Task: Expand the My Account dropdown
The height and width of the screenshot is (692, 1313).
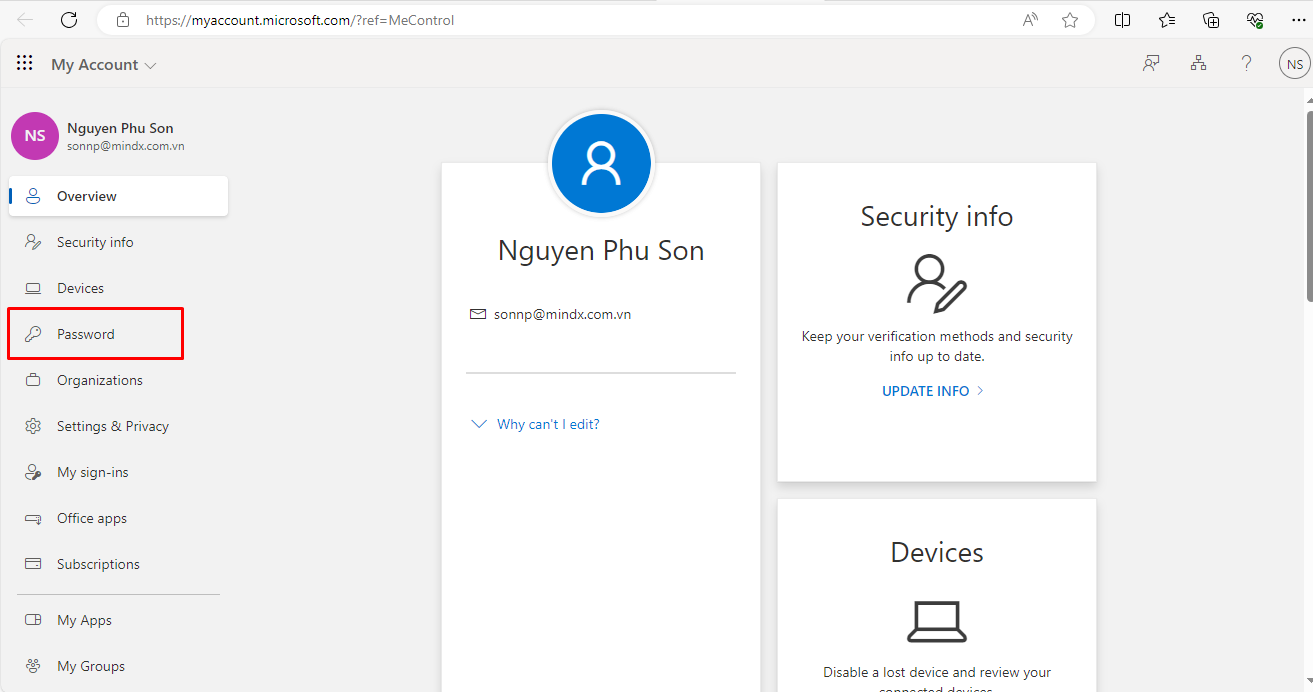Action: click(x=104, y=65)
